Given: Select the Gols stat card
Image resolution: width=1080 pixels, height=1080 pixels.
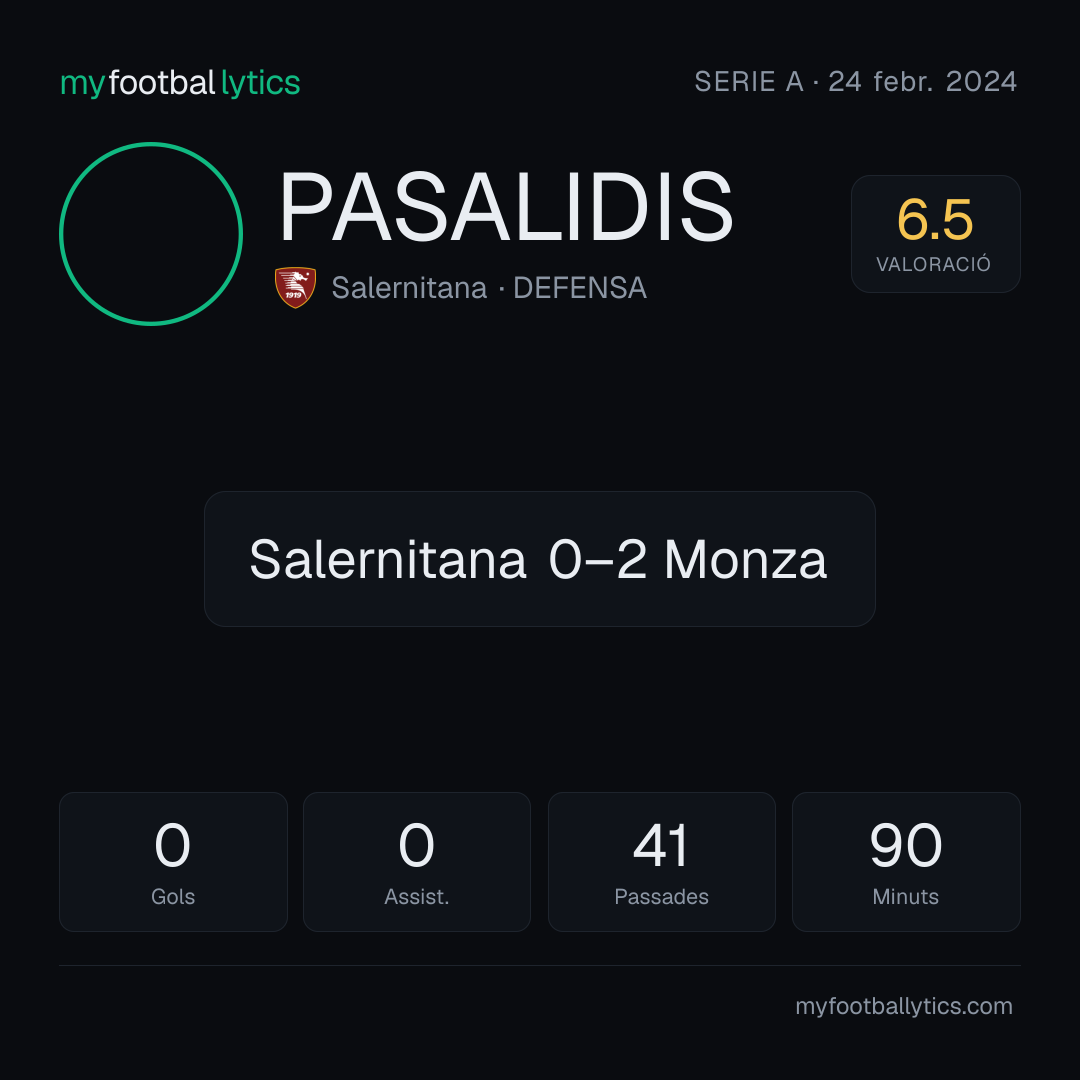Looking at the screenshot, I should pos(173,862).
